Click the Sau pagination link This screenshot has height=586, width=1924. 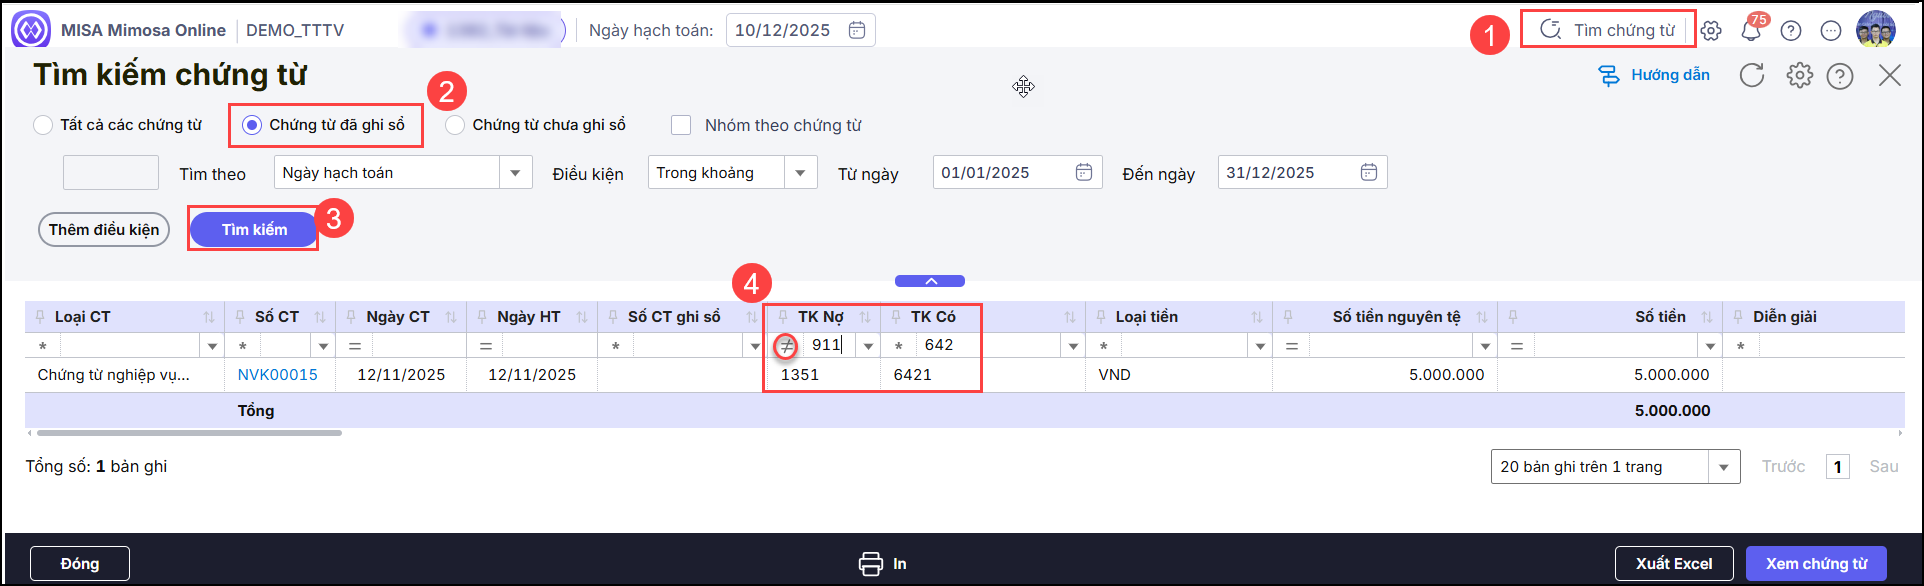[1884, 467]
